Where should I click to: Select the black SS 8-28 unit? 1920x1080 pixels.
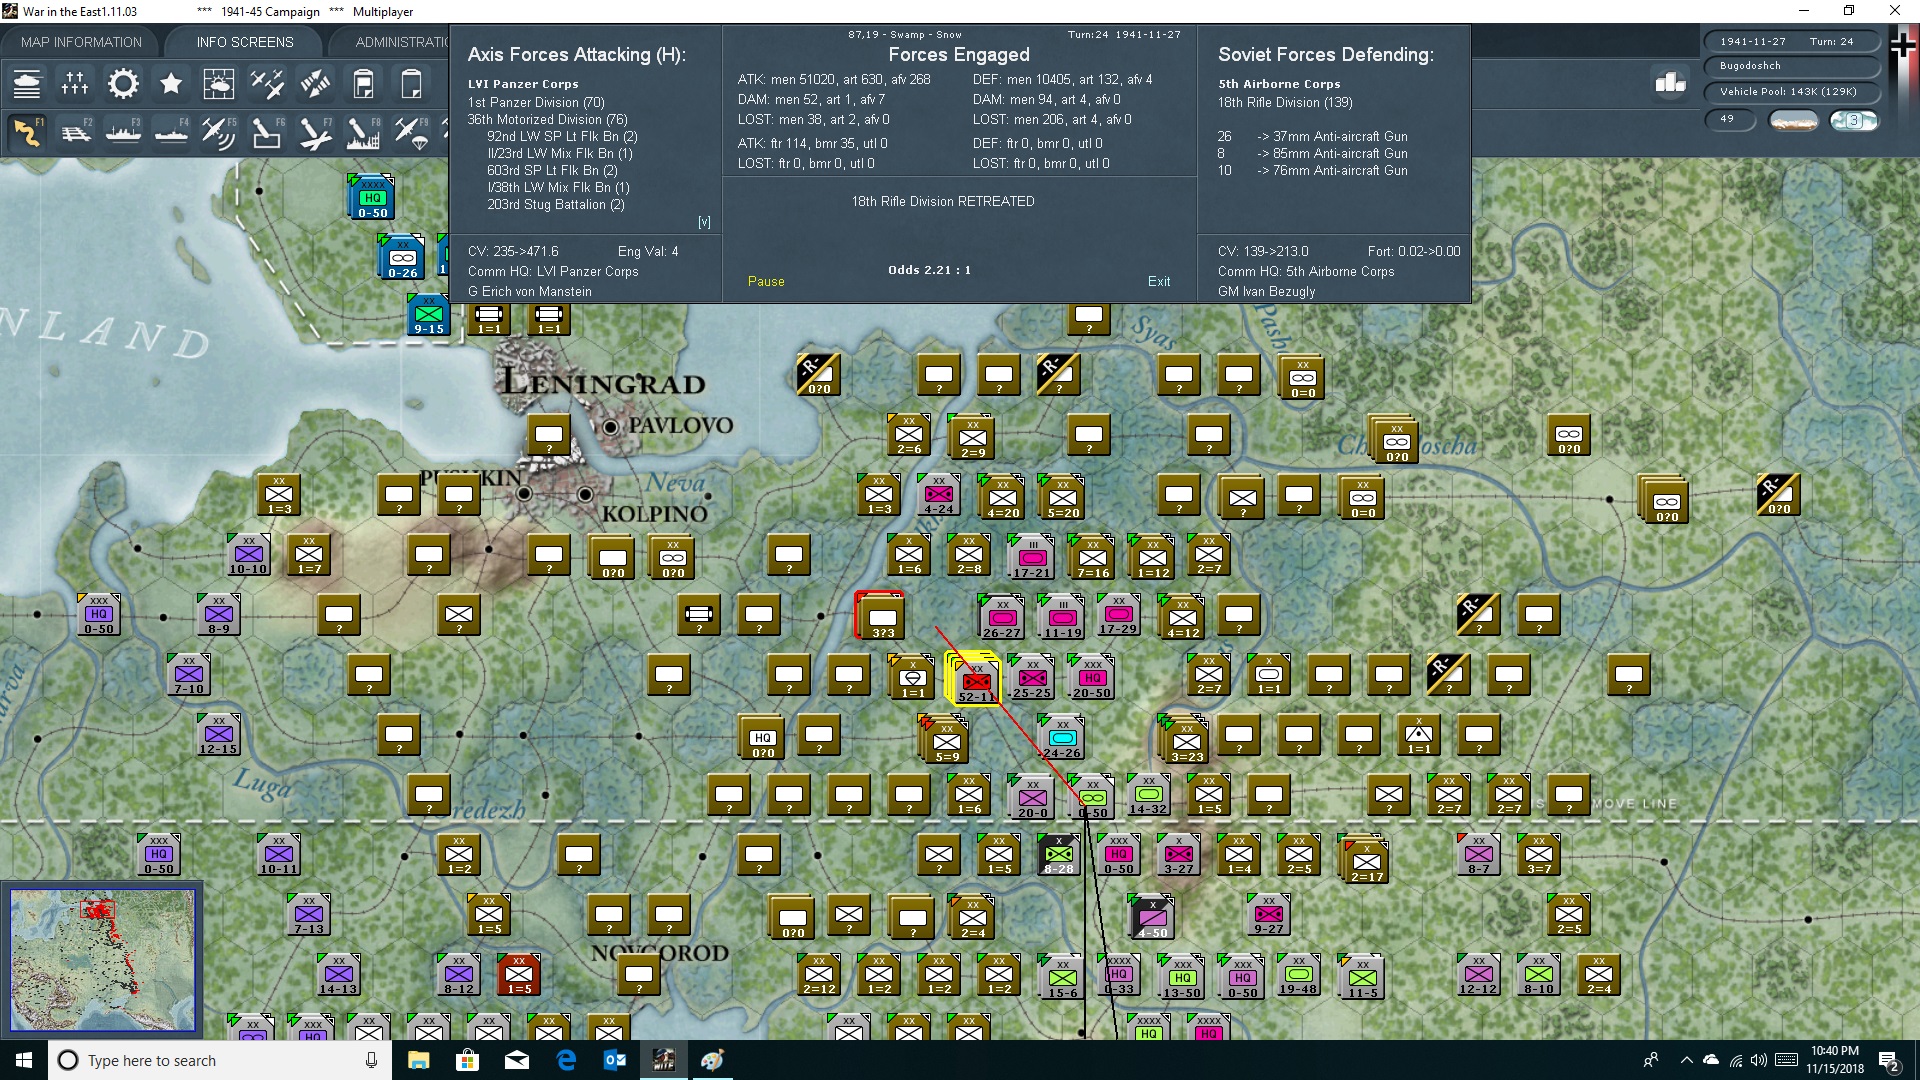click(1058, 854)
